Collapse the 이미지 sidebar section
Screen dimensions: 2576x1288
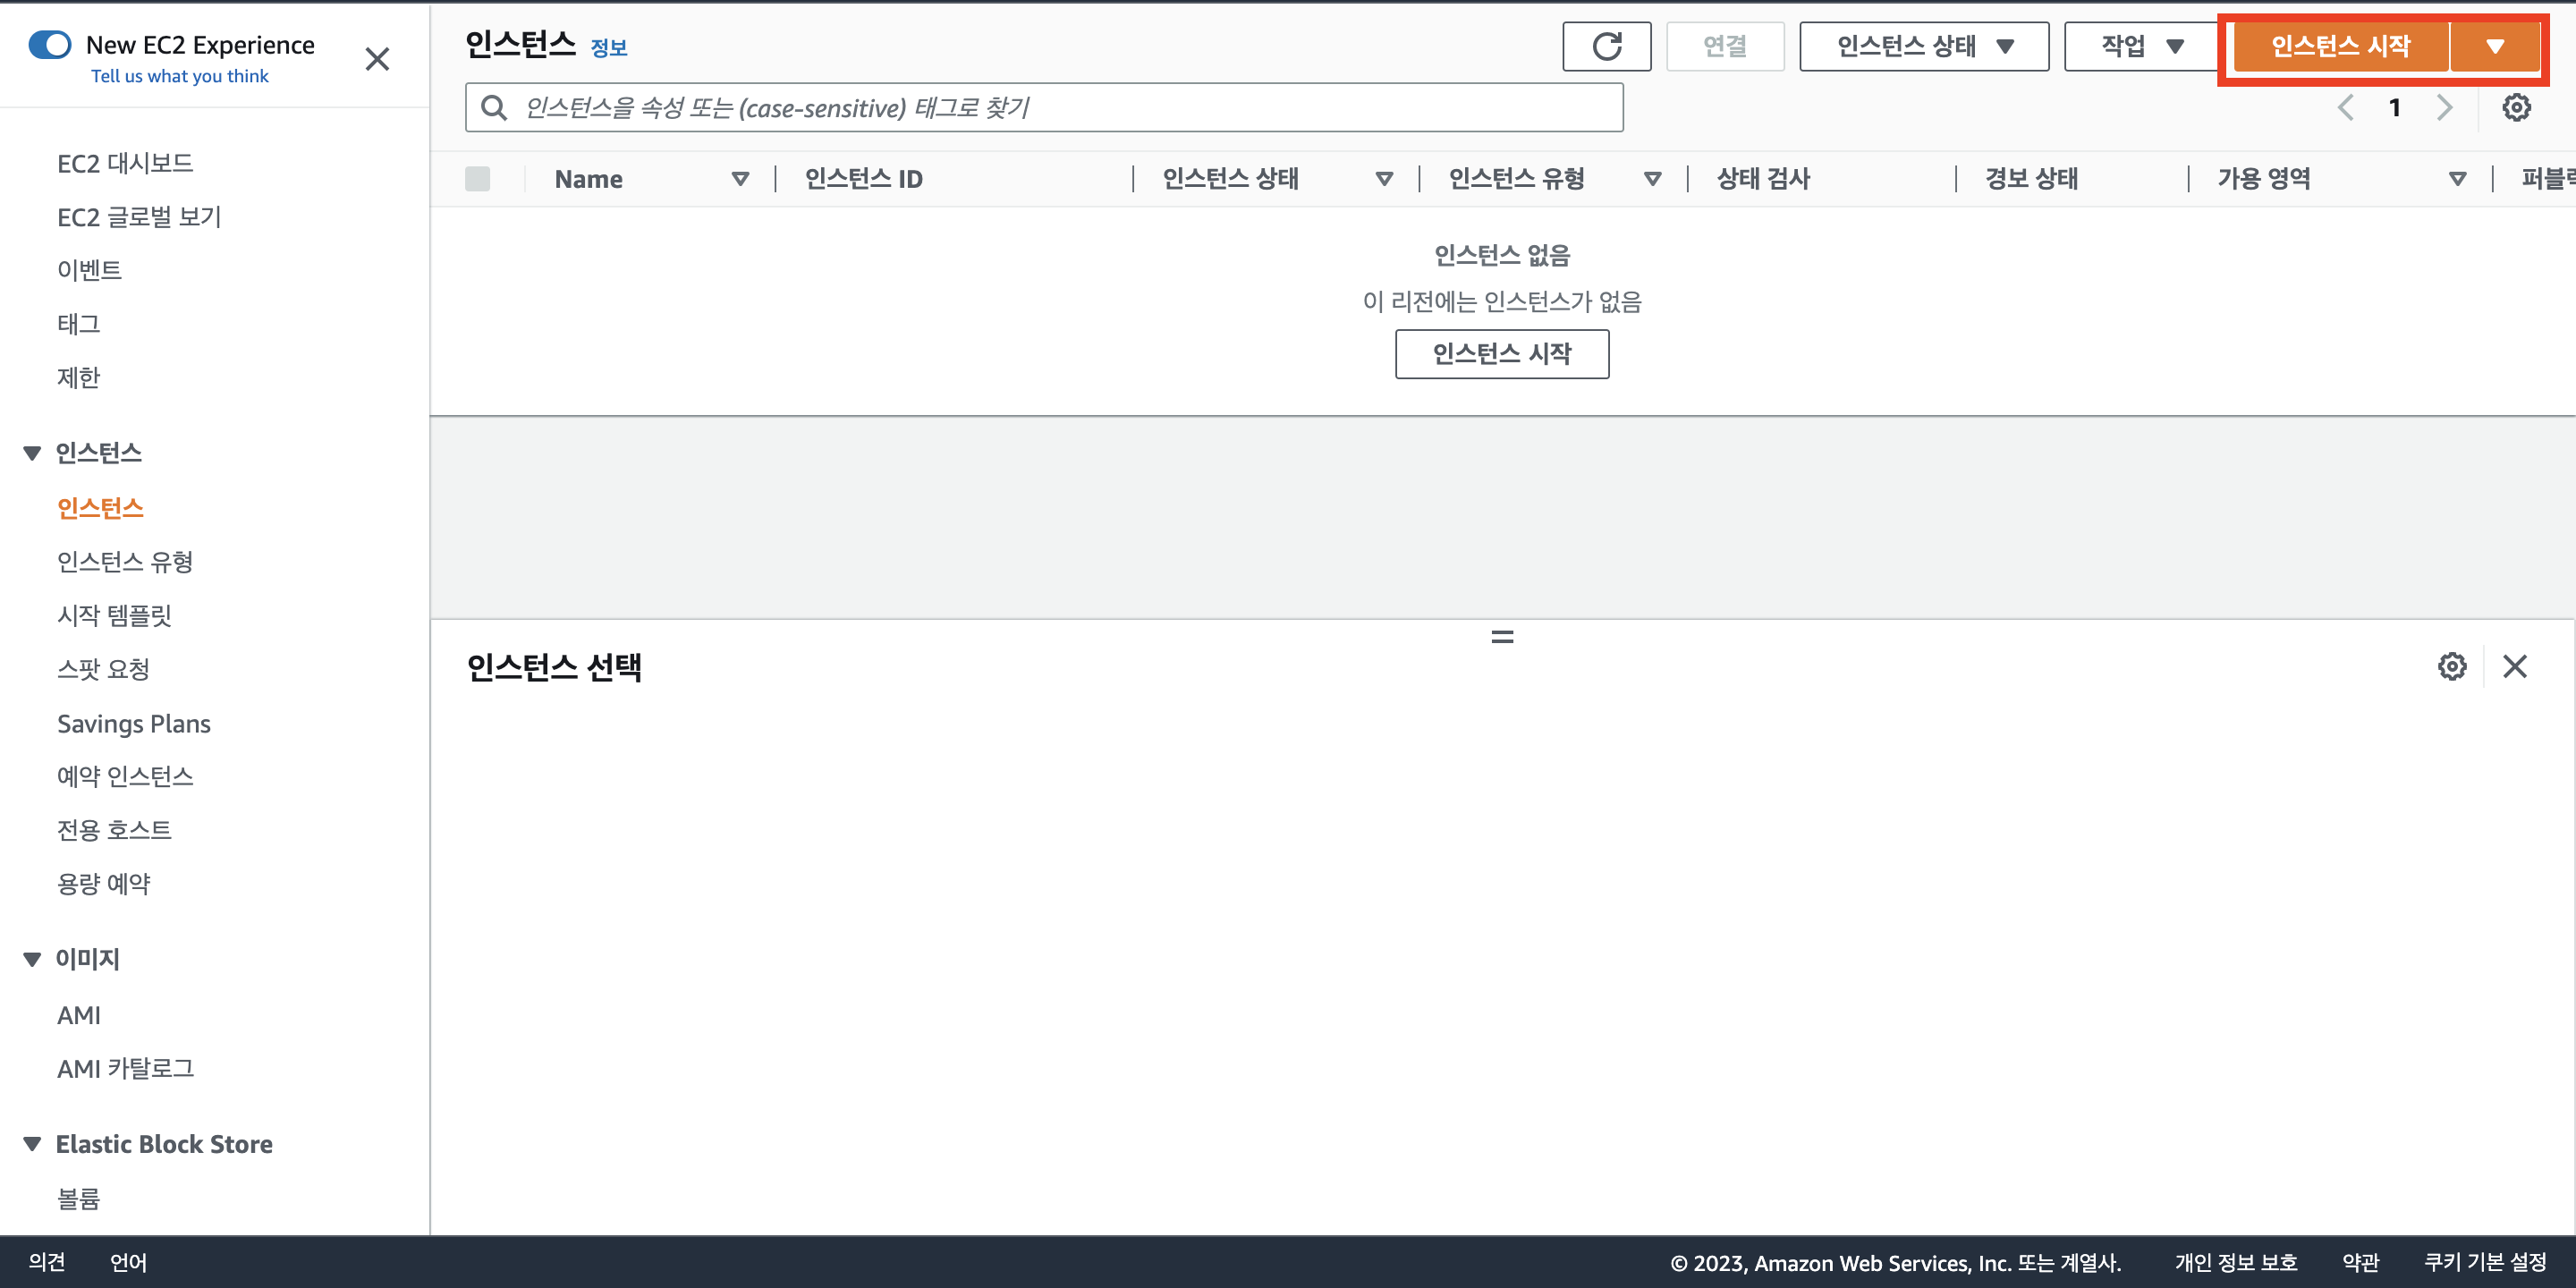pos(32,959)
